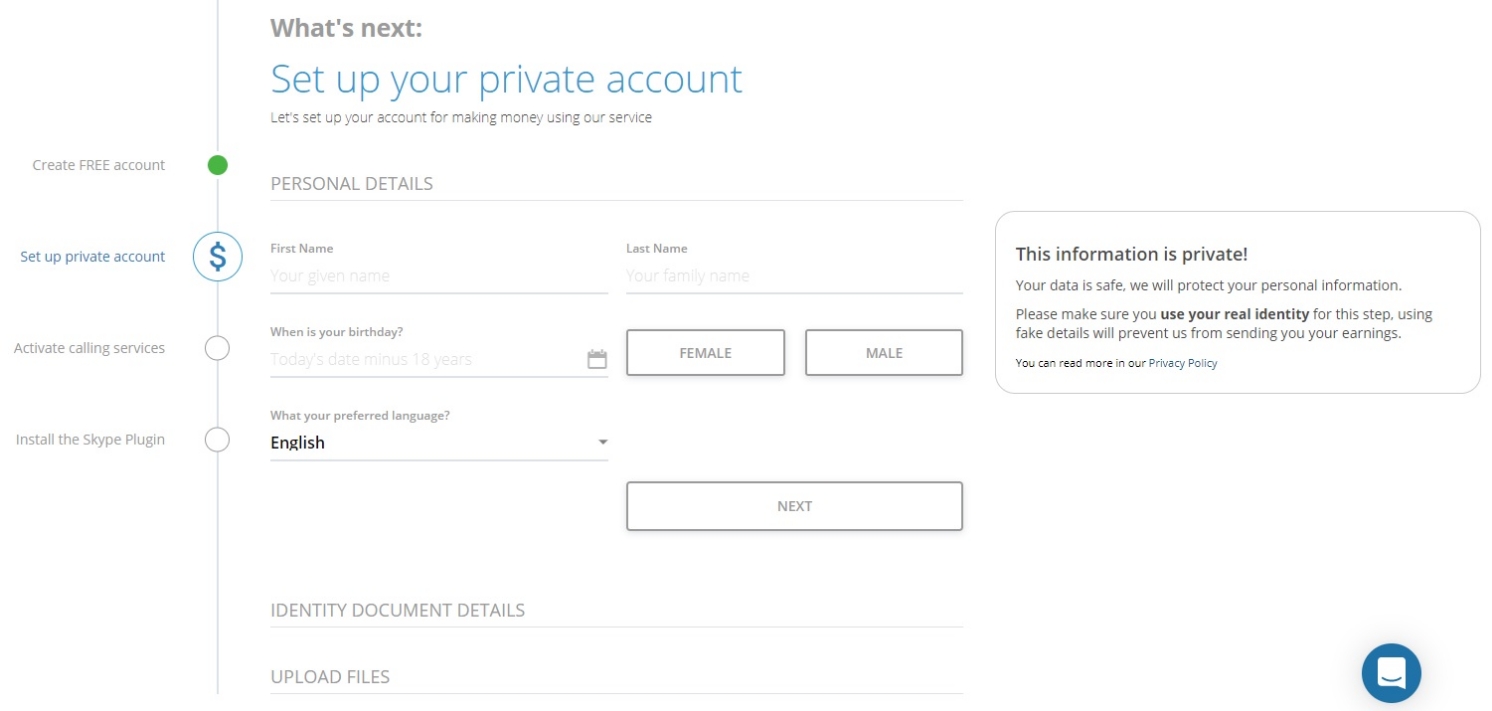
Task: Expand the UPLOAD FILES section
Action: pyautogui.click(x=617, y=677)
